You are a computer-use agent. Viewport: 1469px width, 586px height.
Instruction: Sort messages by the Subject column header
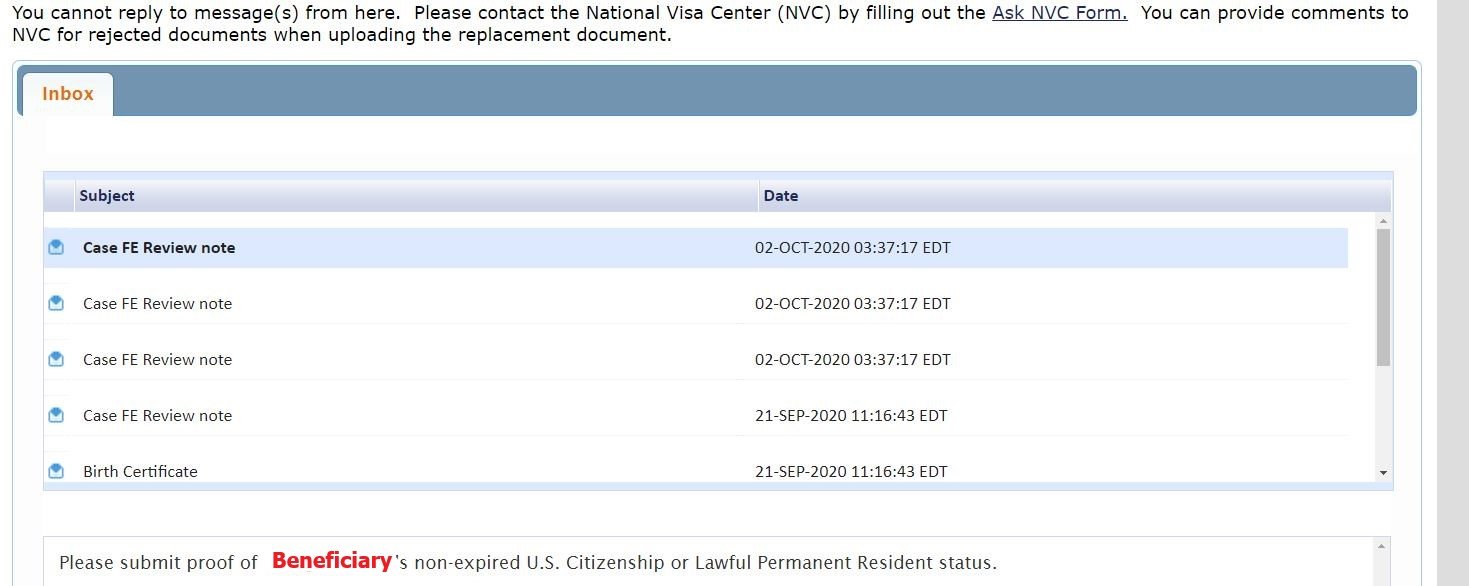[107, 196]
